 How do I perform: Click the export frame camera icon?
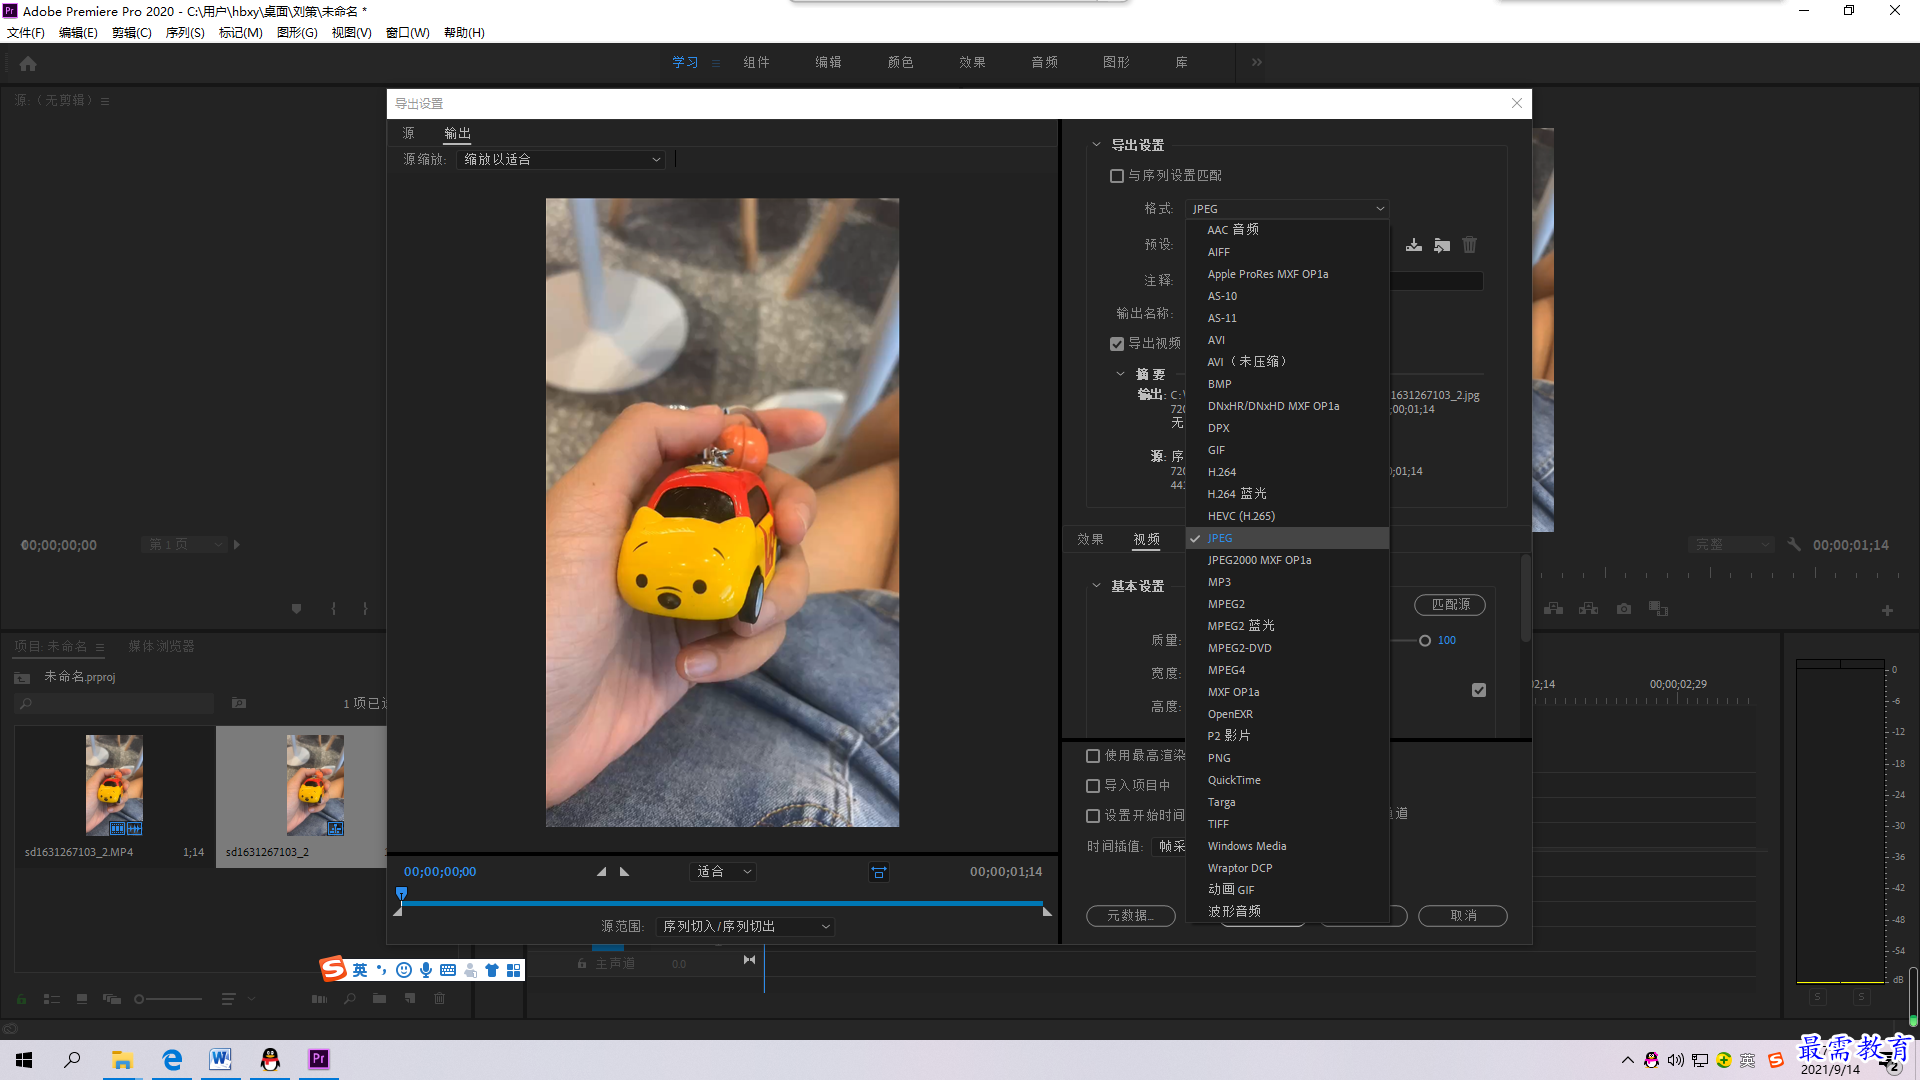click(1624, 609)
